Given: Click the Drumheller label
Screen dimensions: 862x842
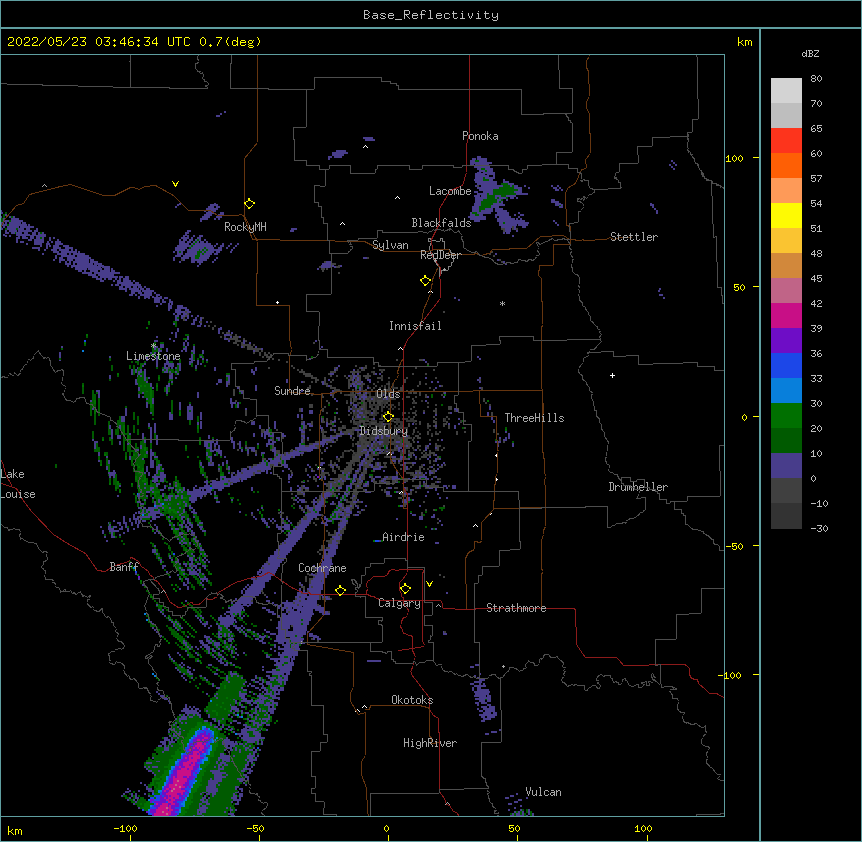Looking at the screenshot, I should point(638,487).
